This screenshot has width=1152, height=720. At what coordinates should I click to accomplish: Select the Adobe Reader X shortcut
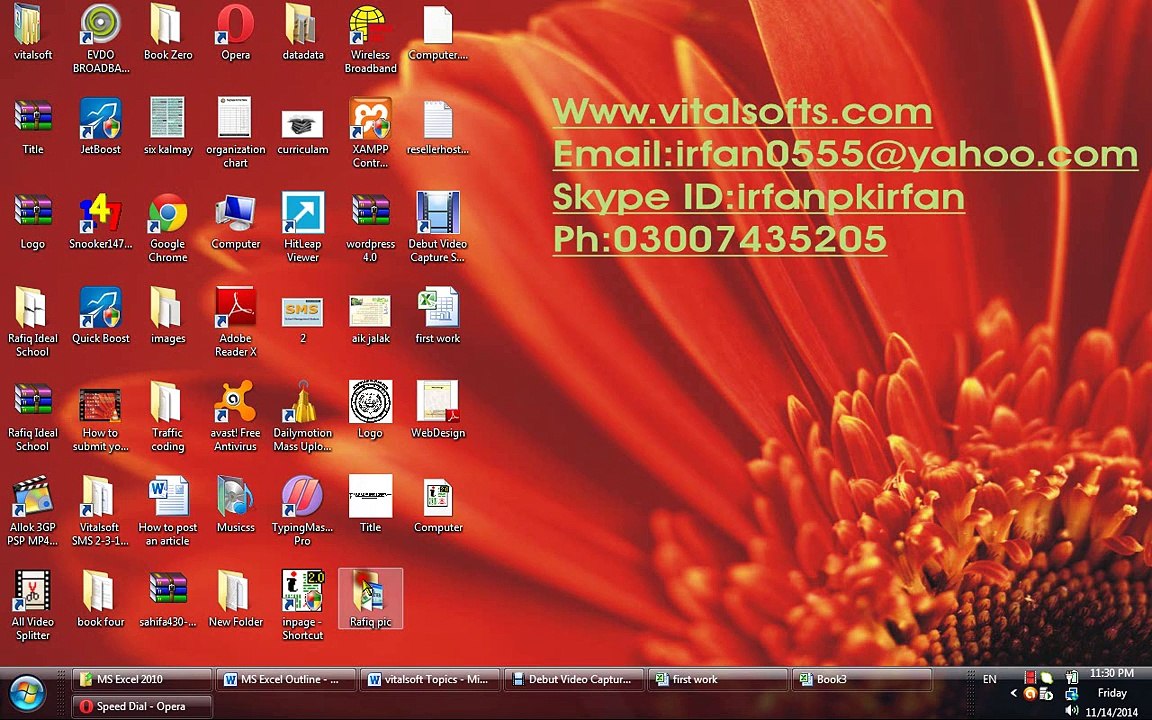[235, 322]
